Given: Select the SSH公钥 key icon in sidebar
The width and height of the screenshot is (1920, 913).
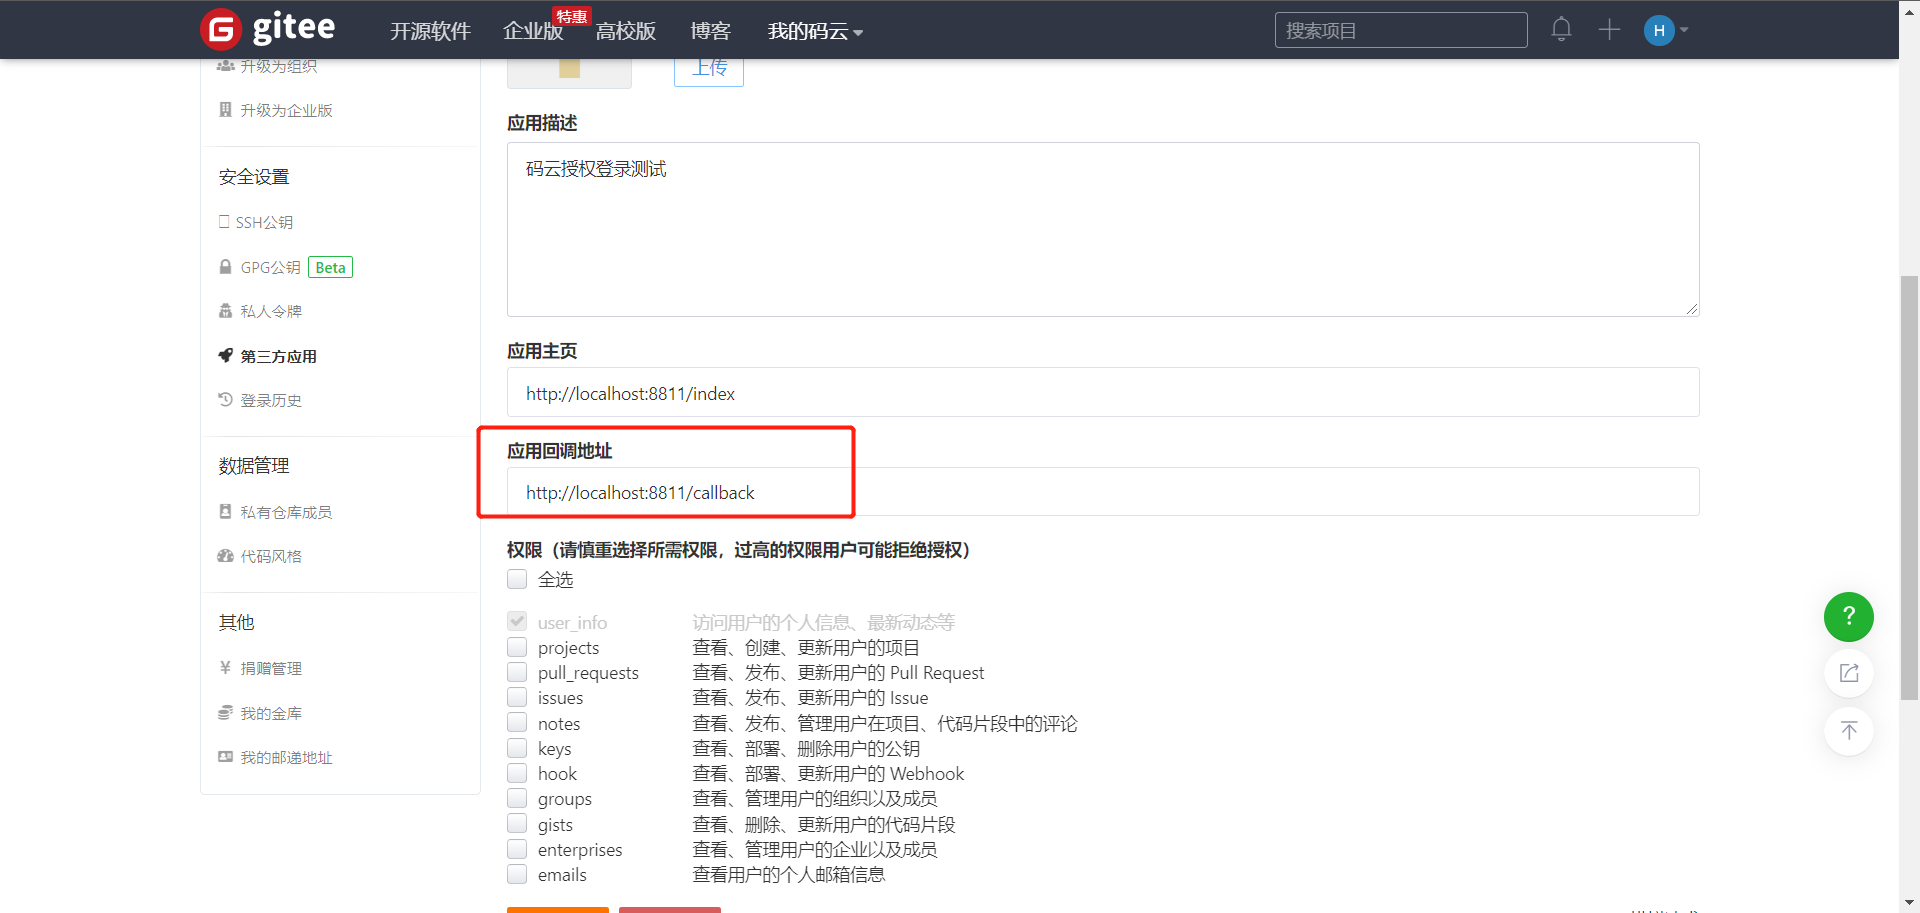Looking at the screenshot, I should 225,221.
